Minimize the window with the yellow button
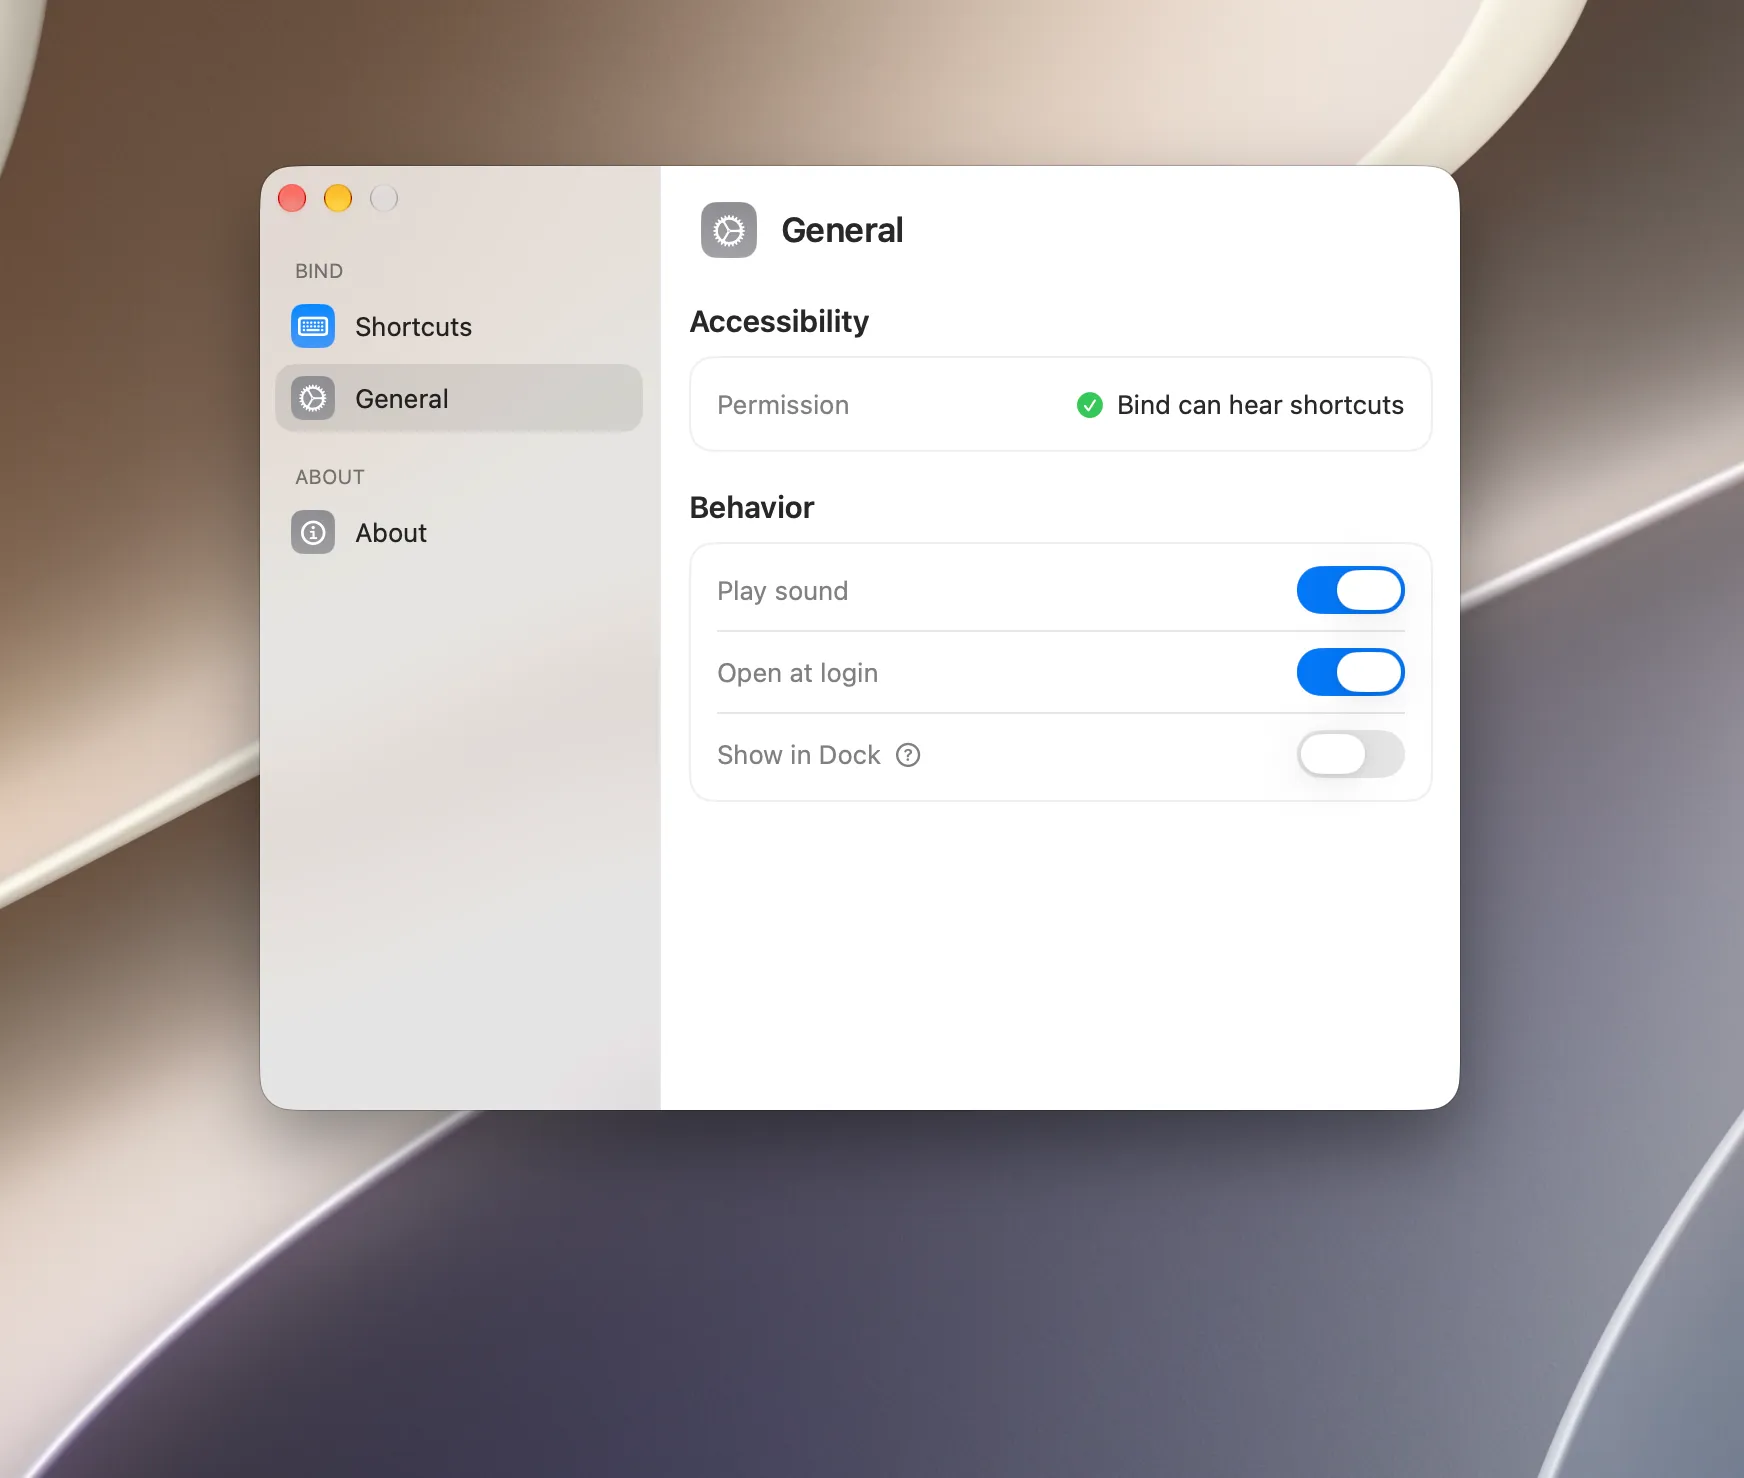Image resolution: width=1744 pixels, height=1478 pixels. click(x=338, y=198)
